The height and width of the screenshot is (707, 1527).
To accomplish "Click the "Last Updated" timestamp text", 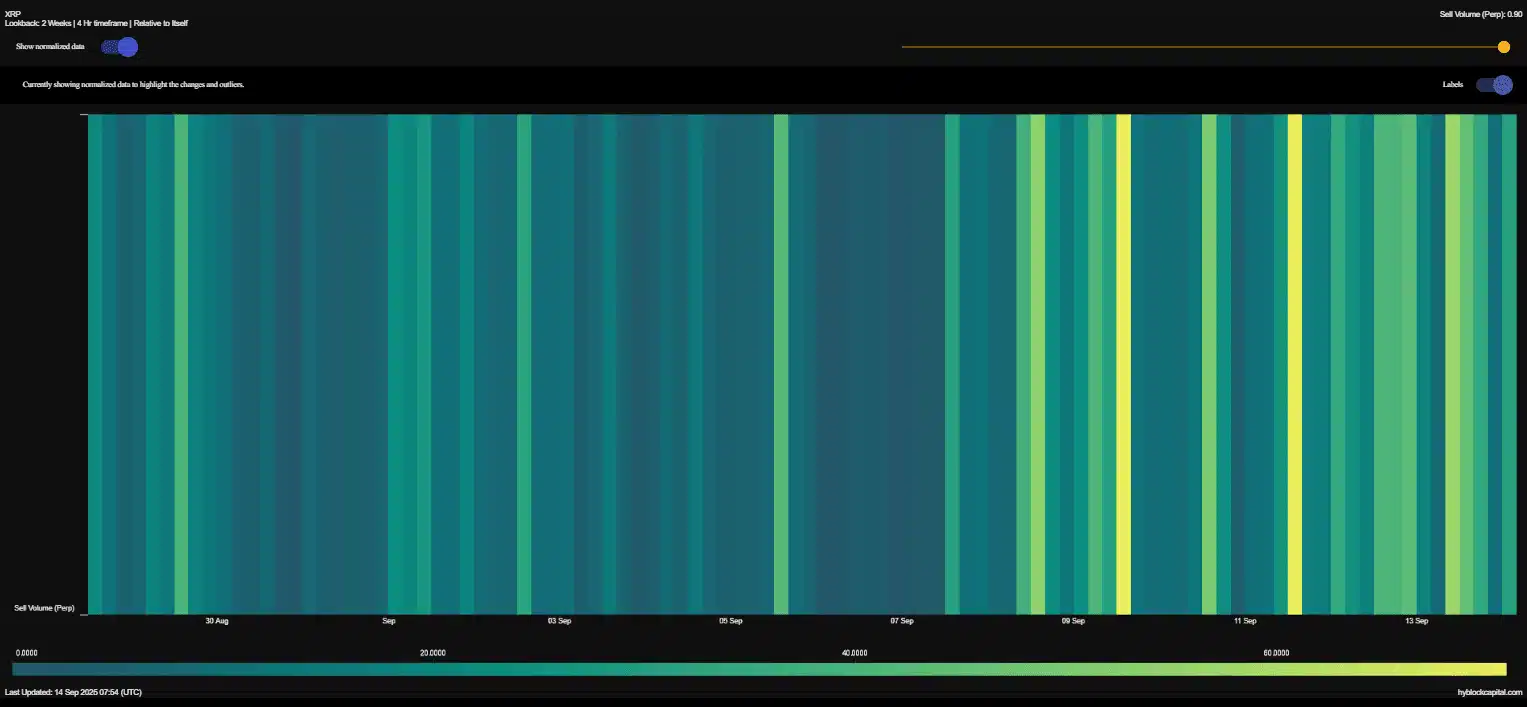I will click(71, 692).
